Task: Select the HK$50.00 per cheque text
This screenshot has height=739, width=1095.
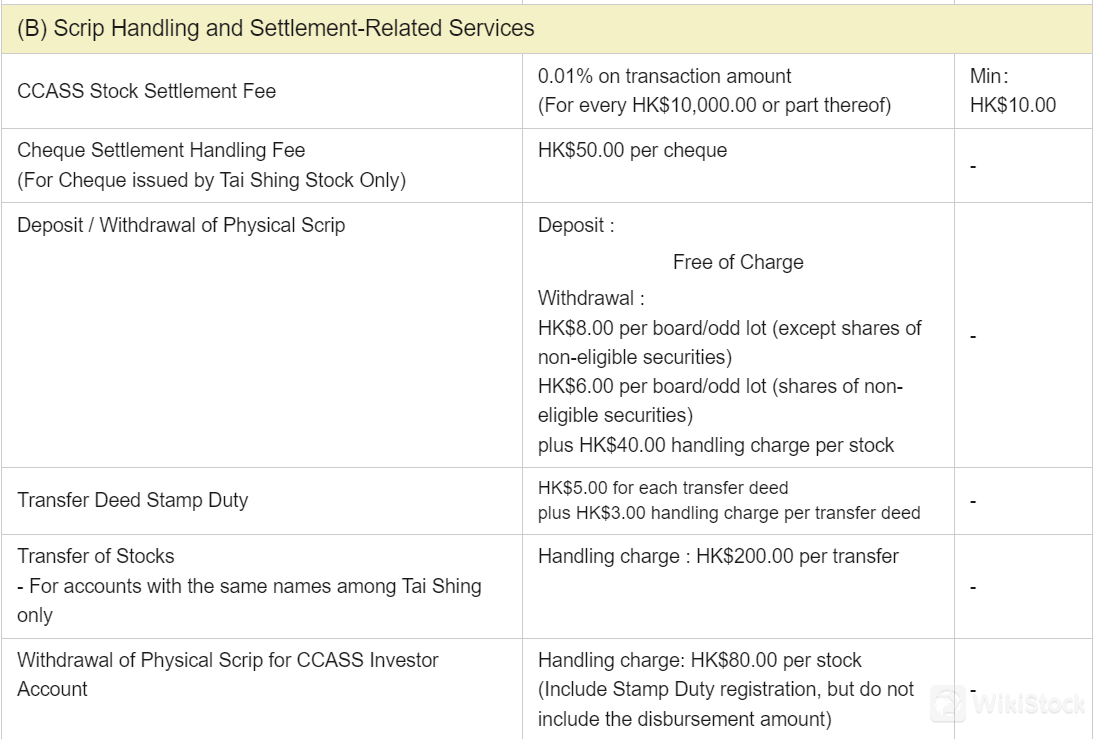Action: point(632,150)
